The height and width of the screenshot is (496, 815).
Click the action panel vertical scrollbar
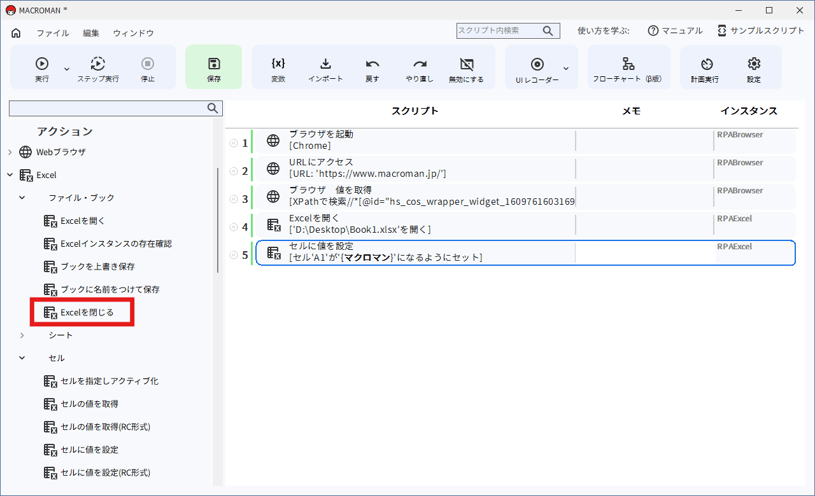pyautogui.click(x=218, y=220)
